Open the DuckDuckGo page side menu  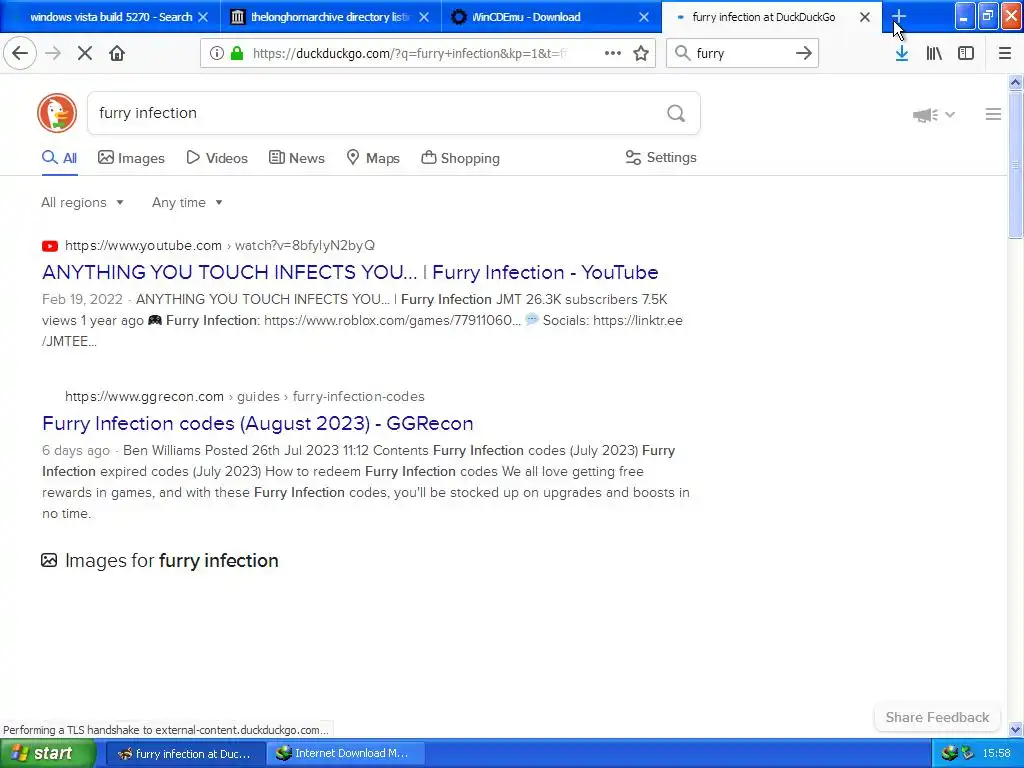point(993,114)
